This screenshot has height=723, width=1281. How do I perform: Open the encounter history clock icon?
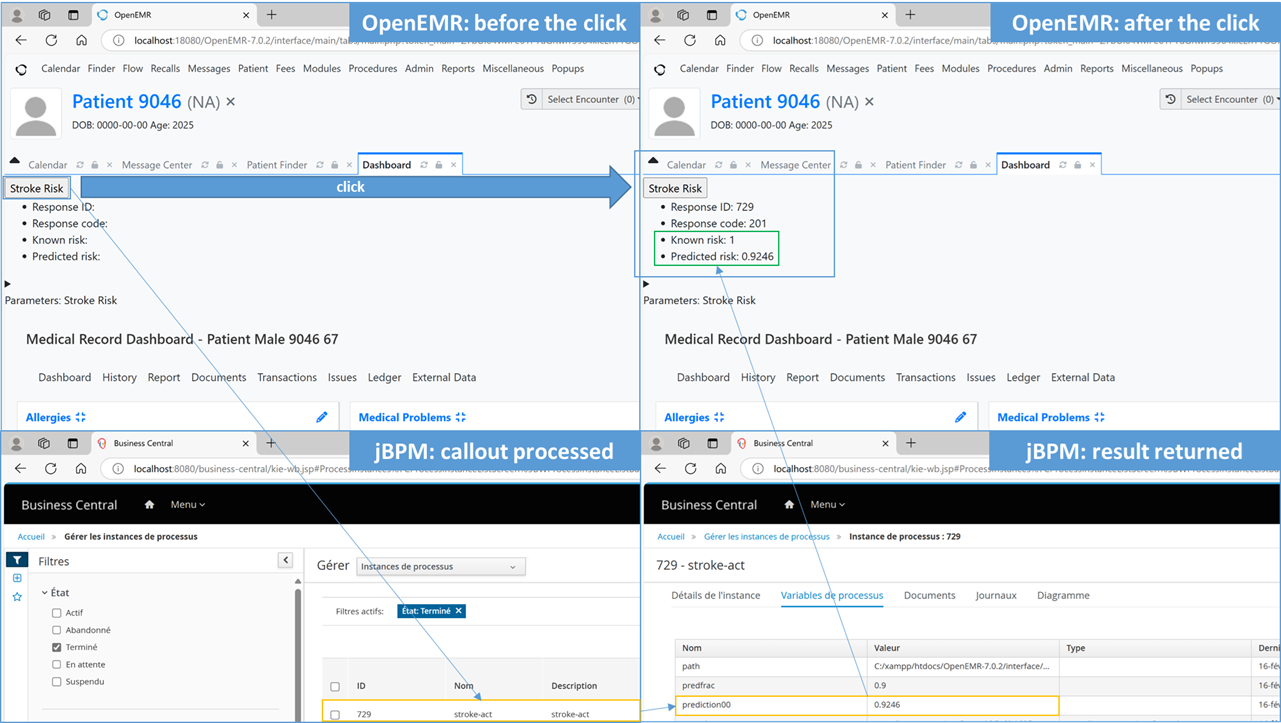[x=530, y=99]
